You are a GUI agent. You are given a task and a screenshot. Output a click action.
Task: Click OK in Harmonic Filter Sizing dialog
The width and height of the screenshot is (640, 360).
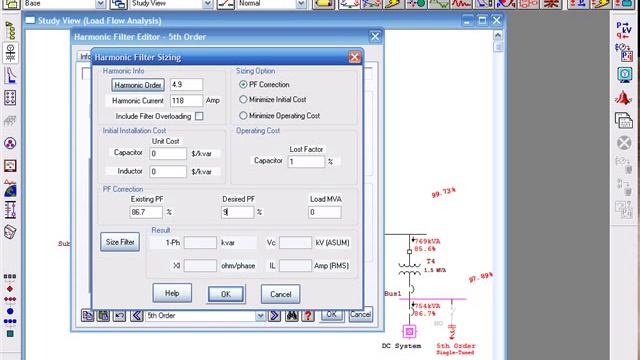226,294
